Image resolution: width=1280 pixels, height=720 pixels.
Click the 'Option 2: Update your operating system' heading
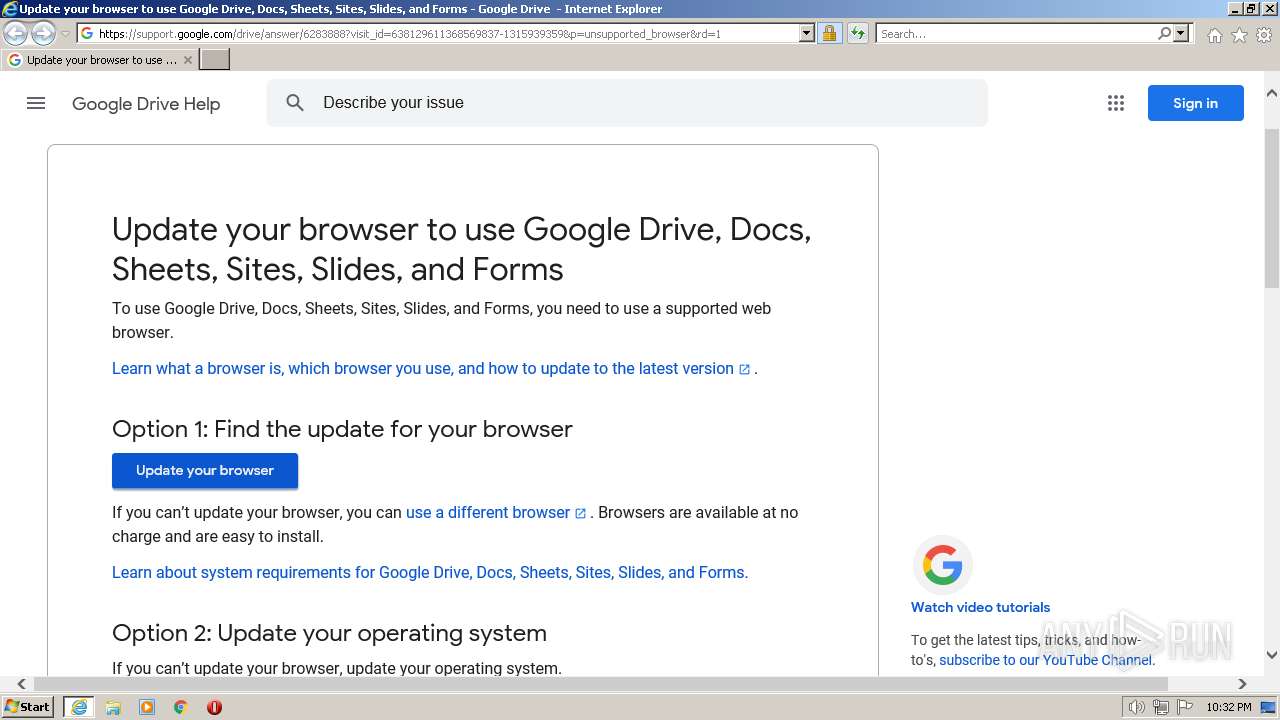click(x=329, y=633)
